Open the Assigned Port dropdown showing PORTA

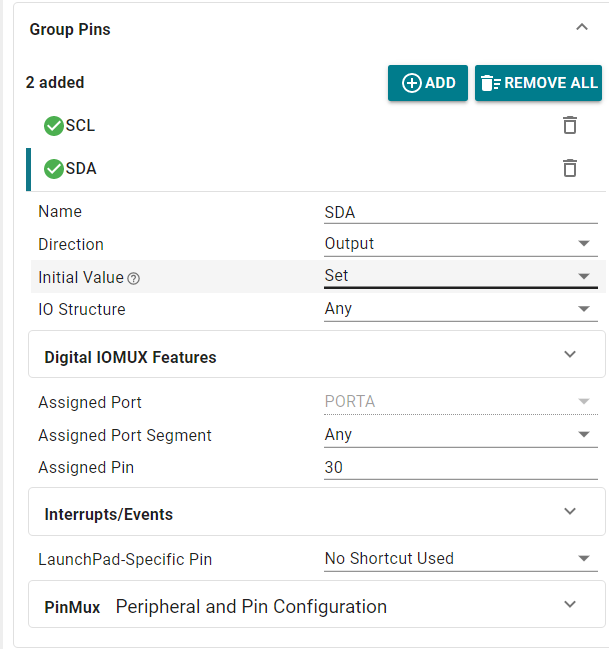pos(461,402)
